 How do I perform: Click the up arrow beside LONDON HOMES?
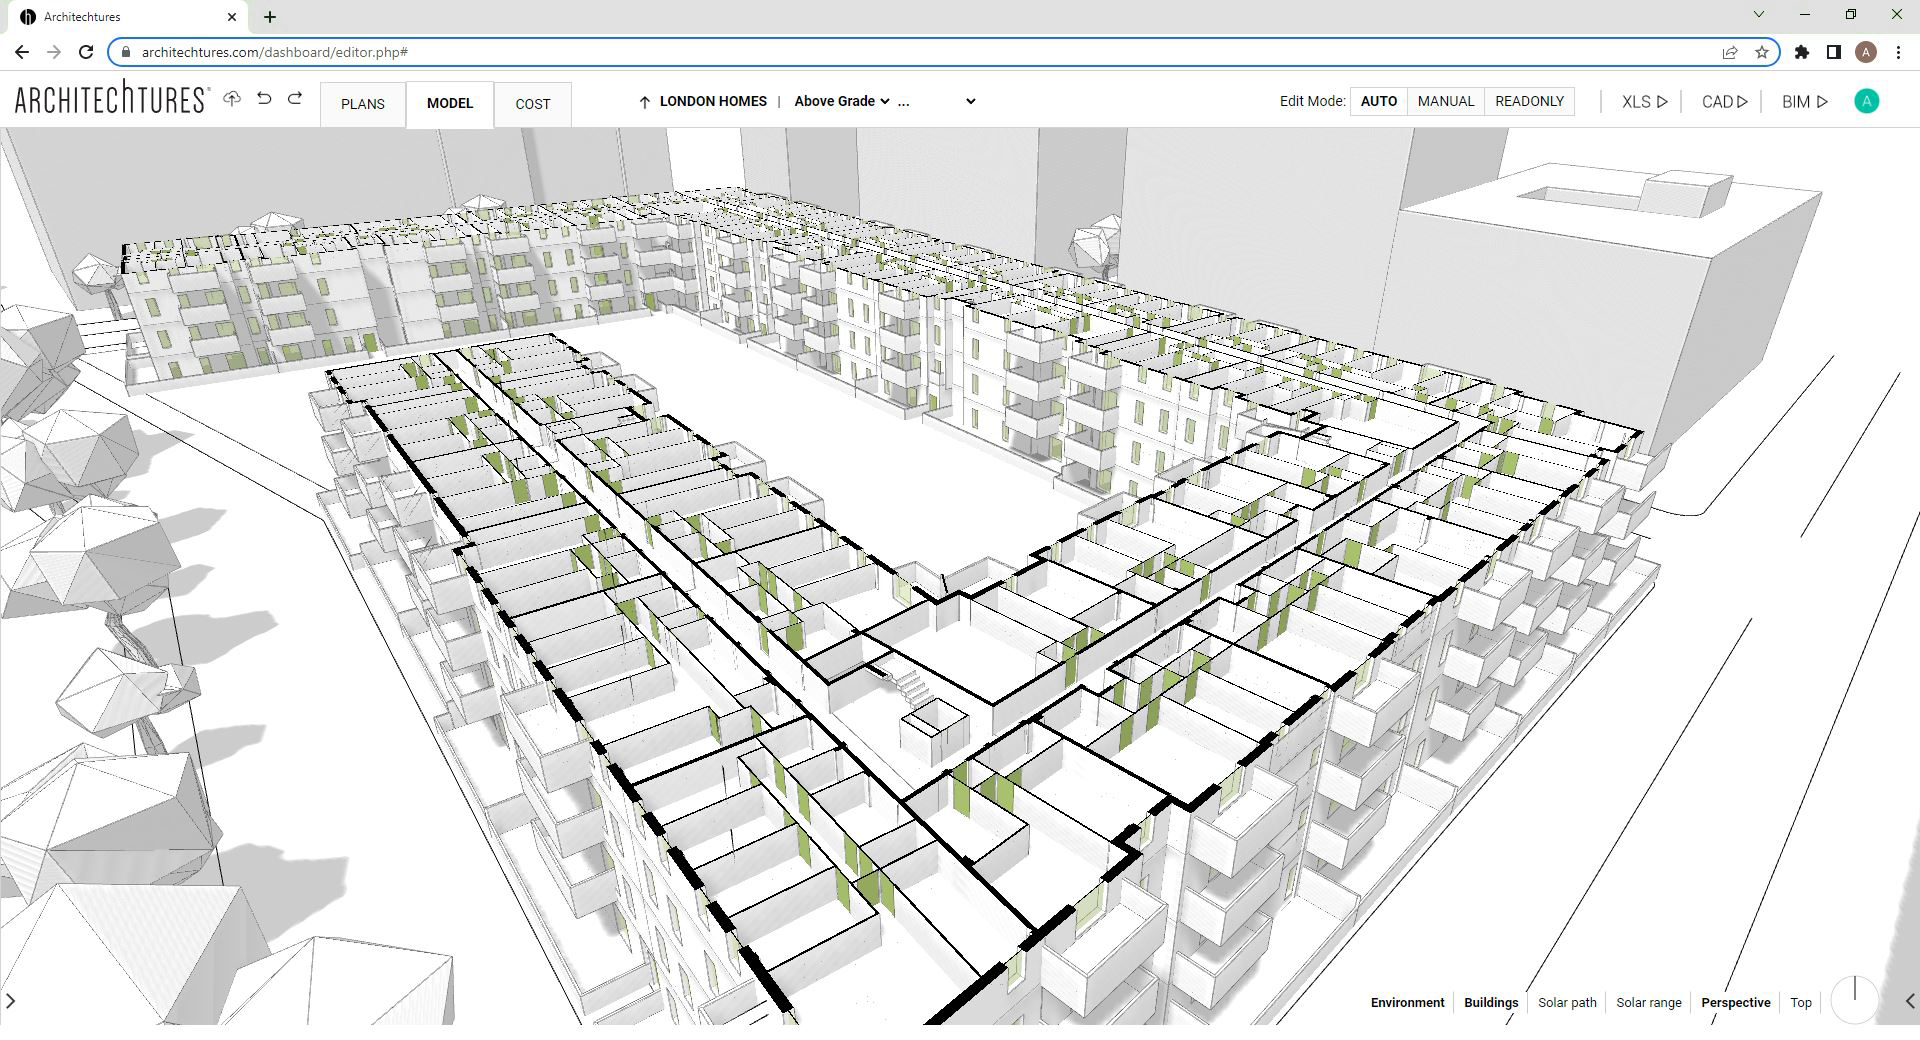(x=645, y=101)
